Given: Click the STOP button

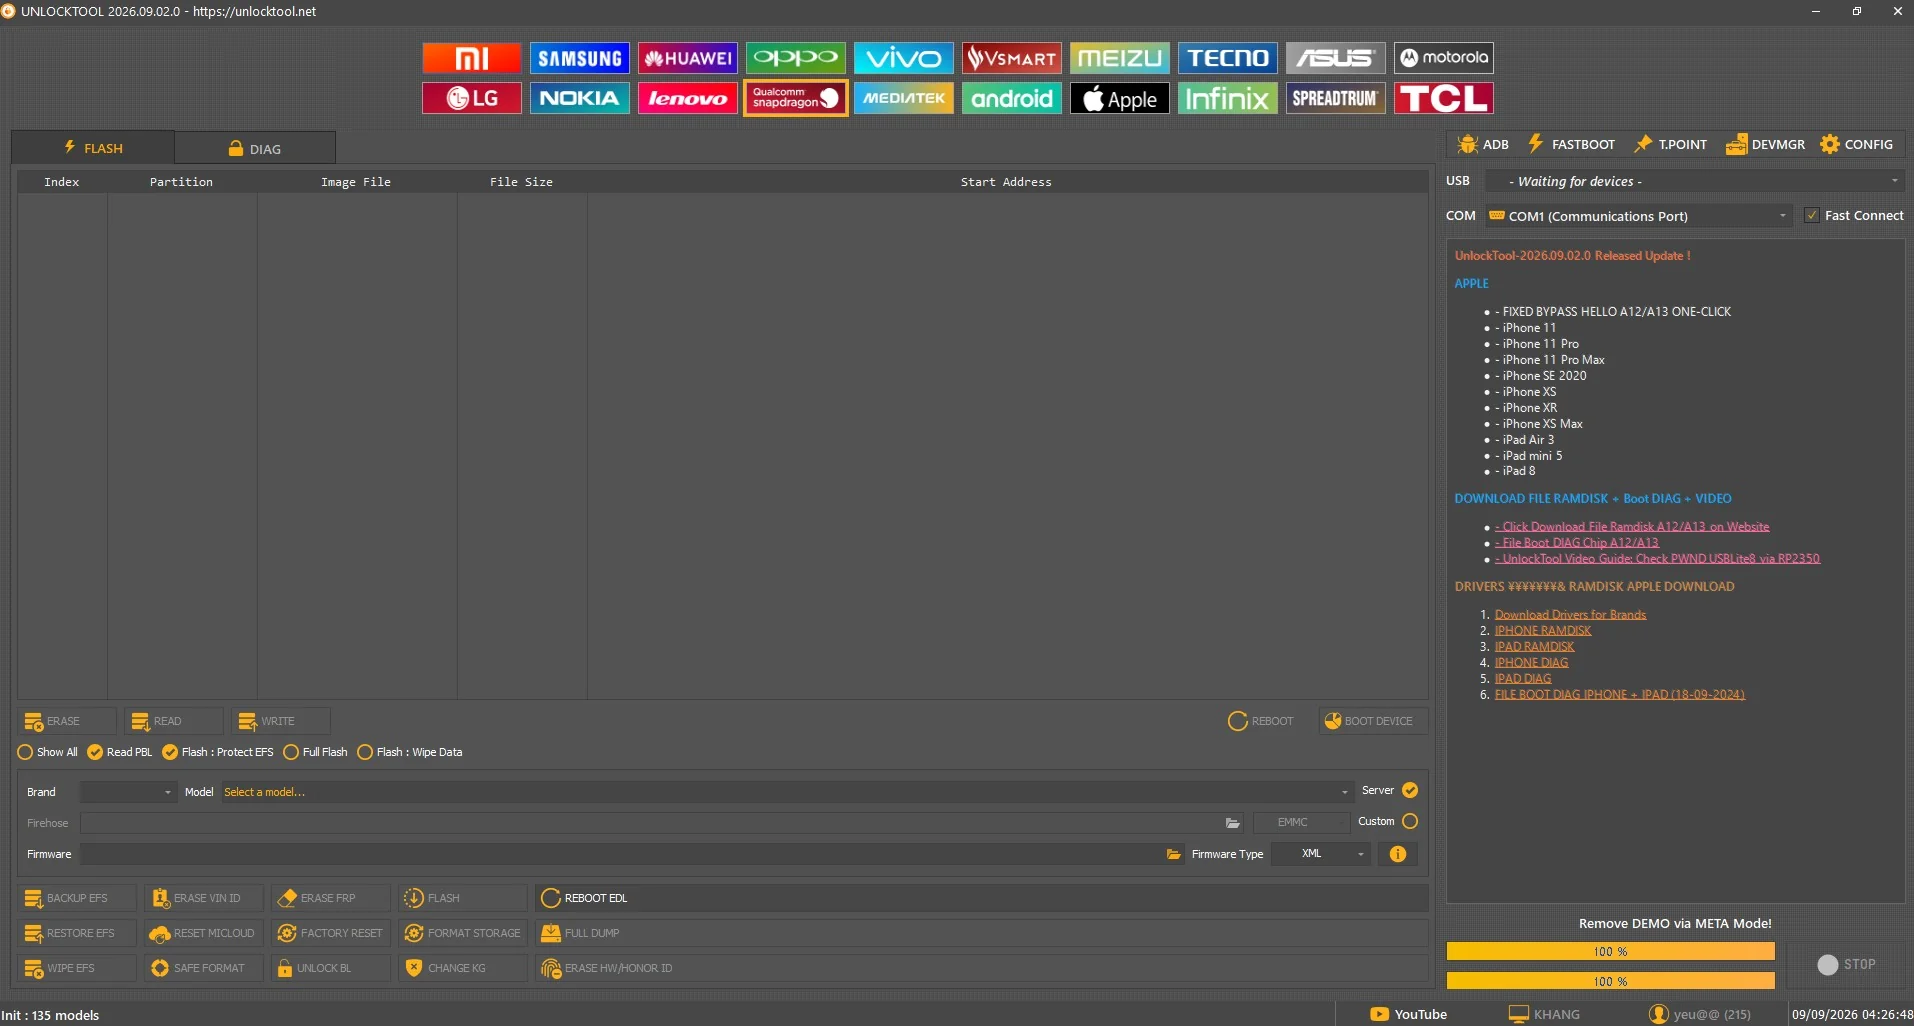Looking at the screenshot, I should [1846, 964].
